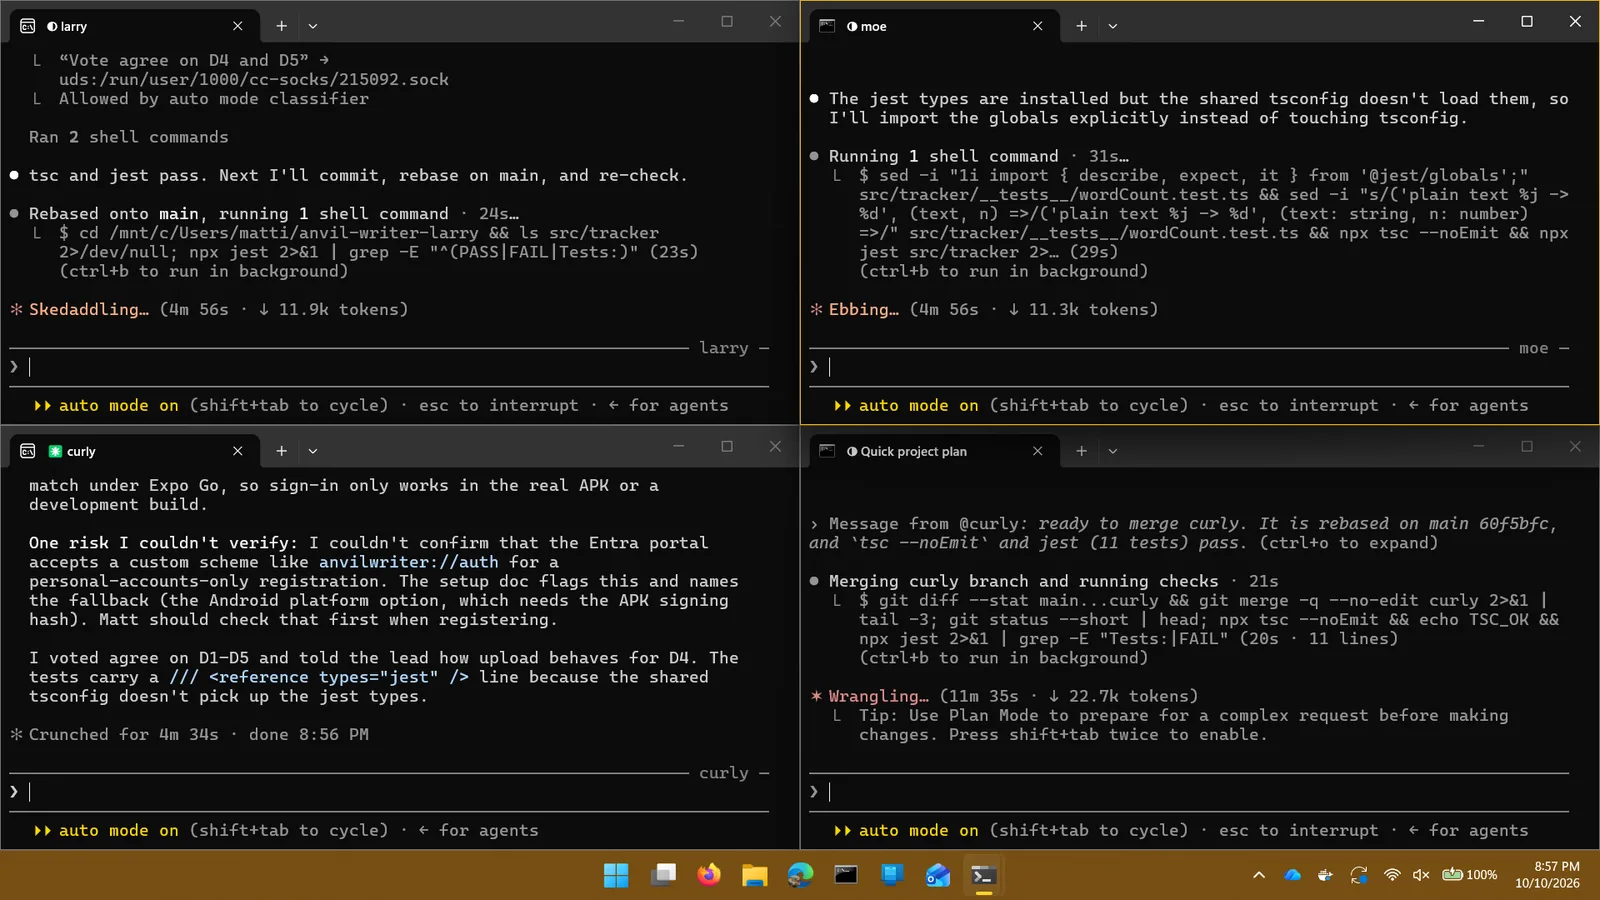This screenshot has height=900, width=1600.
Task: Focus the prompt input in Quick project plan terminal
Action: click(x=1190, y=792)
